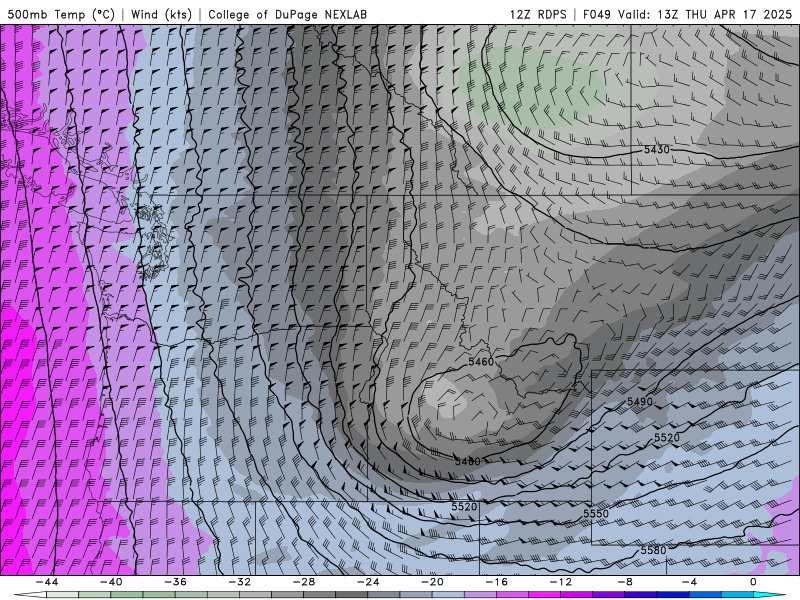
Task: Click the 'F049' forecast hour text
Action: 597,14
